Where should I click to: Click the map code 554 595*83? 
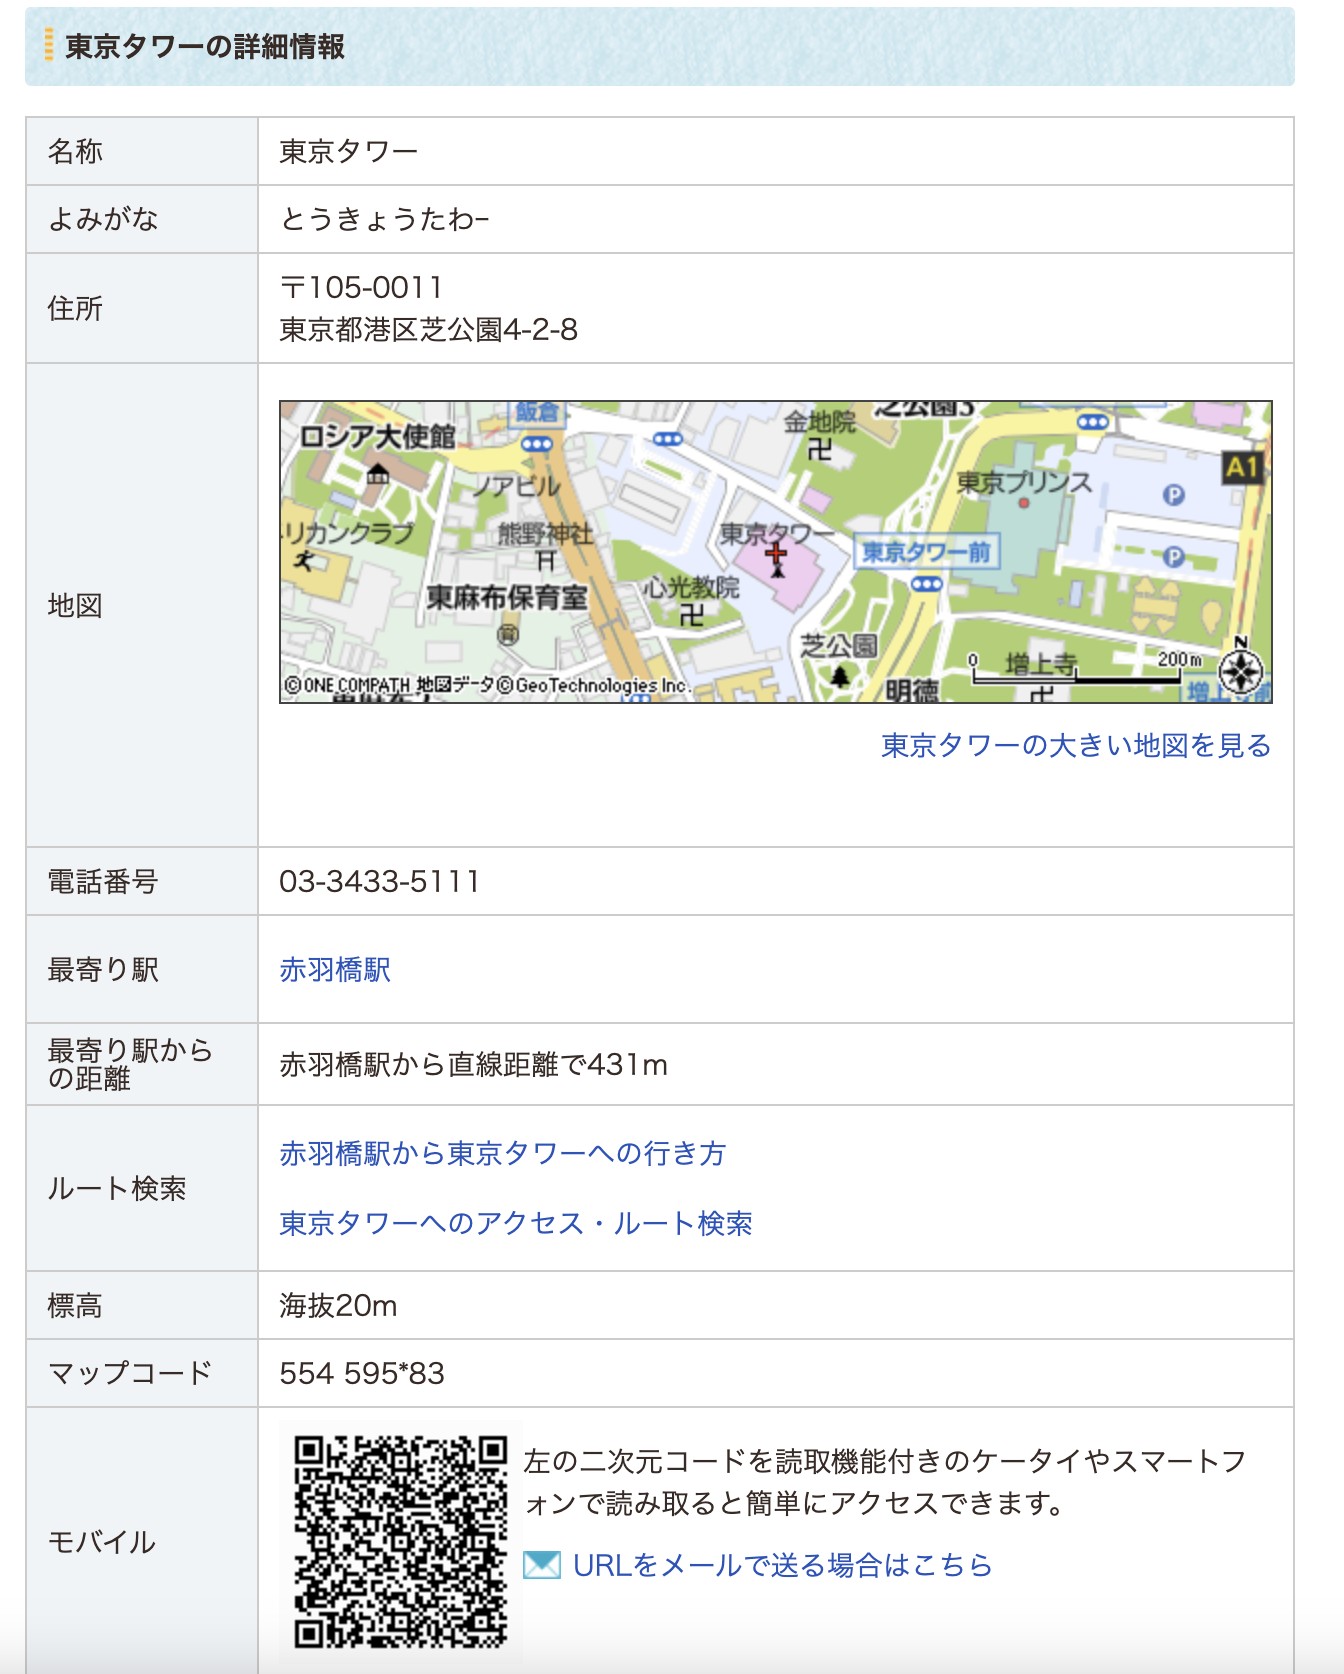[x=362, y=1374]
